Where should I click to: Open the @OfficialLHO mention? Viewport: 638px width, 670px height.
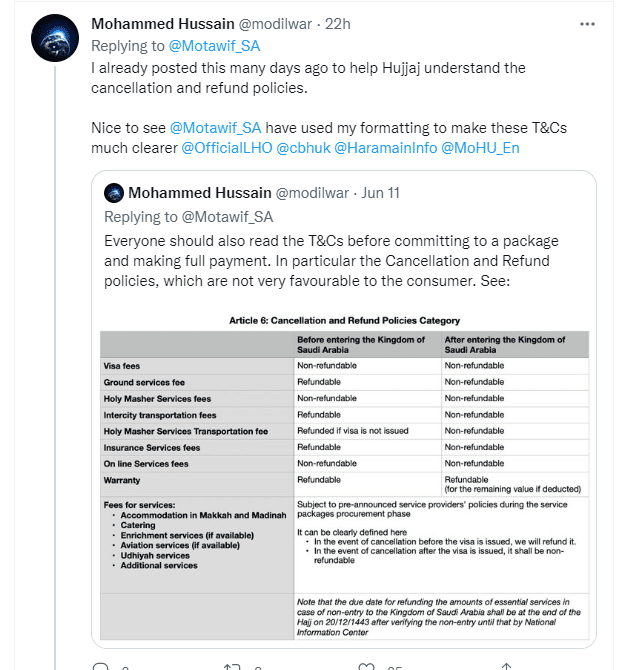click(226, 148)
